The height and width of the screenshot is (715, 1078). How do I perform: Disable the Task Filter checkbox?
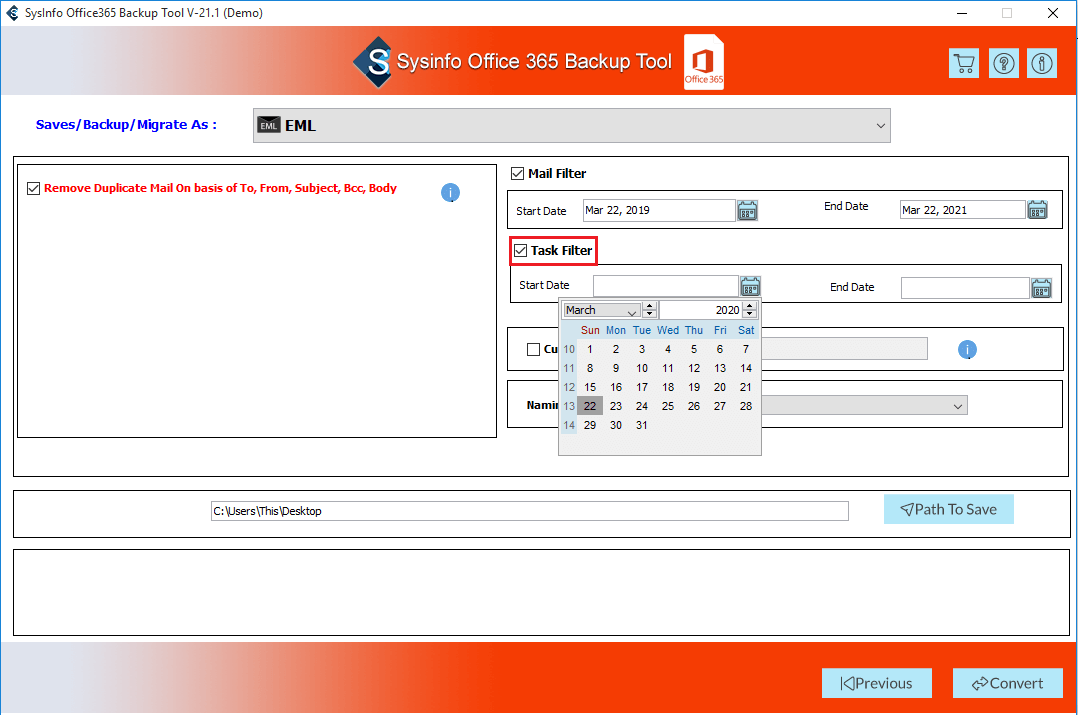coord(520,250)
